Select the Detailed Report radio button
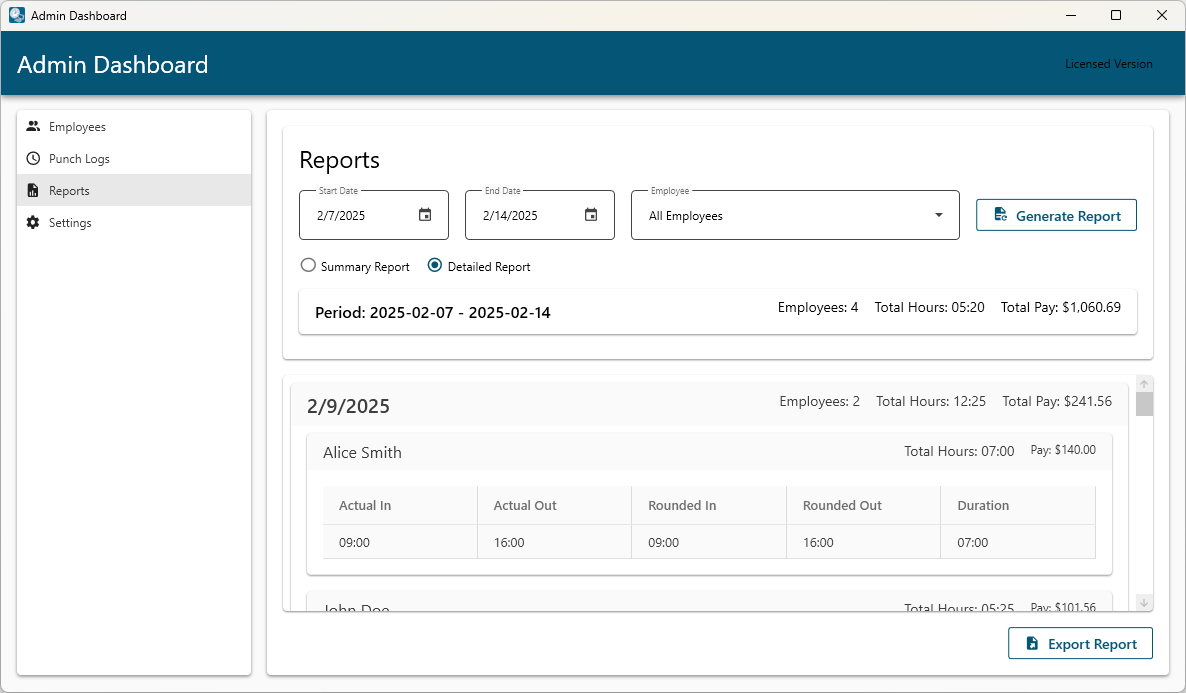Image resolution: width=1186 pixels, height=693 pixels. (433, 265)
